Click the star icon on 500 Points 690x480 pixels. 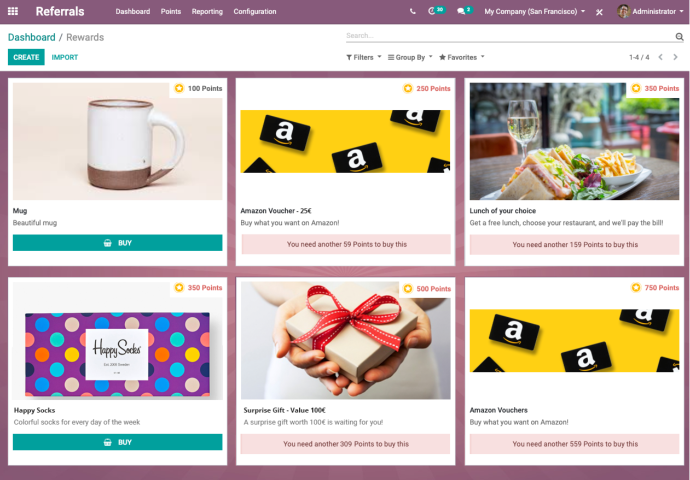click(x=408, y=289)
